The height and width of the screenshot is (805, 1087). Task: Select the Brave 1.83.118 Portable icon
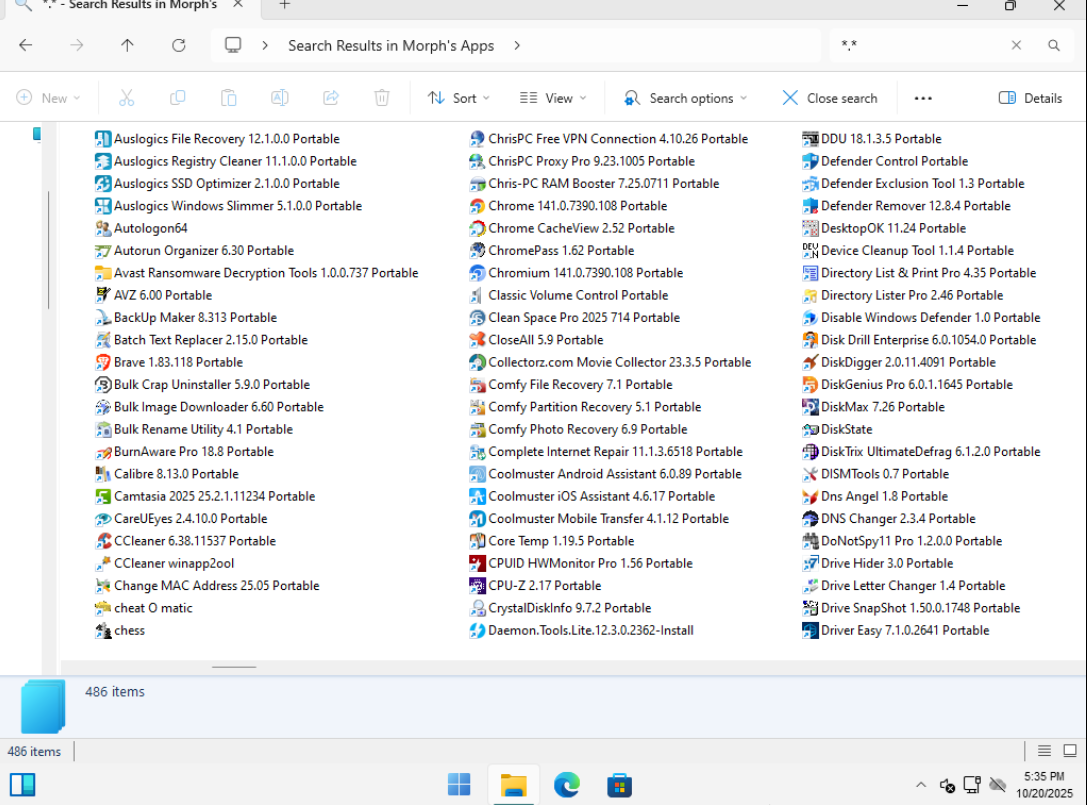click(103, 362)
